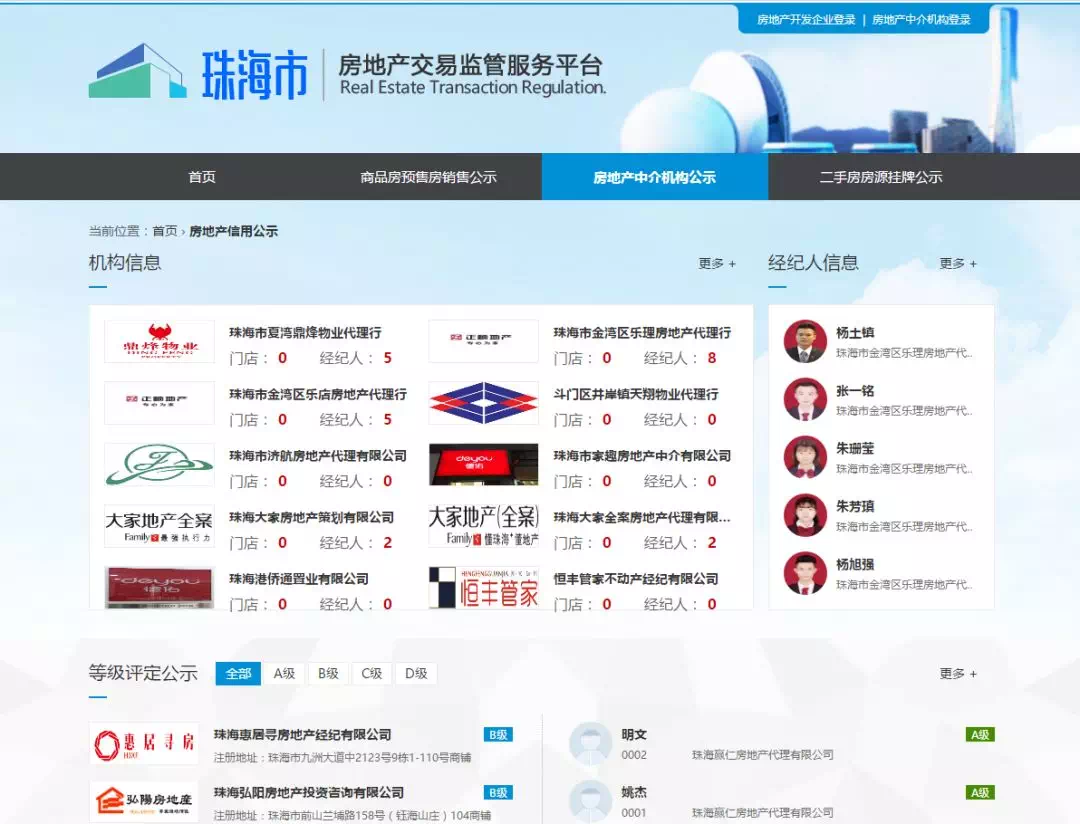The height and width of the screenshot is (824, 1080).
Task: Open 珠海弘阳房地产投资咨询有限公司 listing
Action: 309,792
